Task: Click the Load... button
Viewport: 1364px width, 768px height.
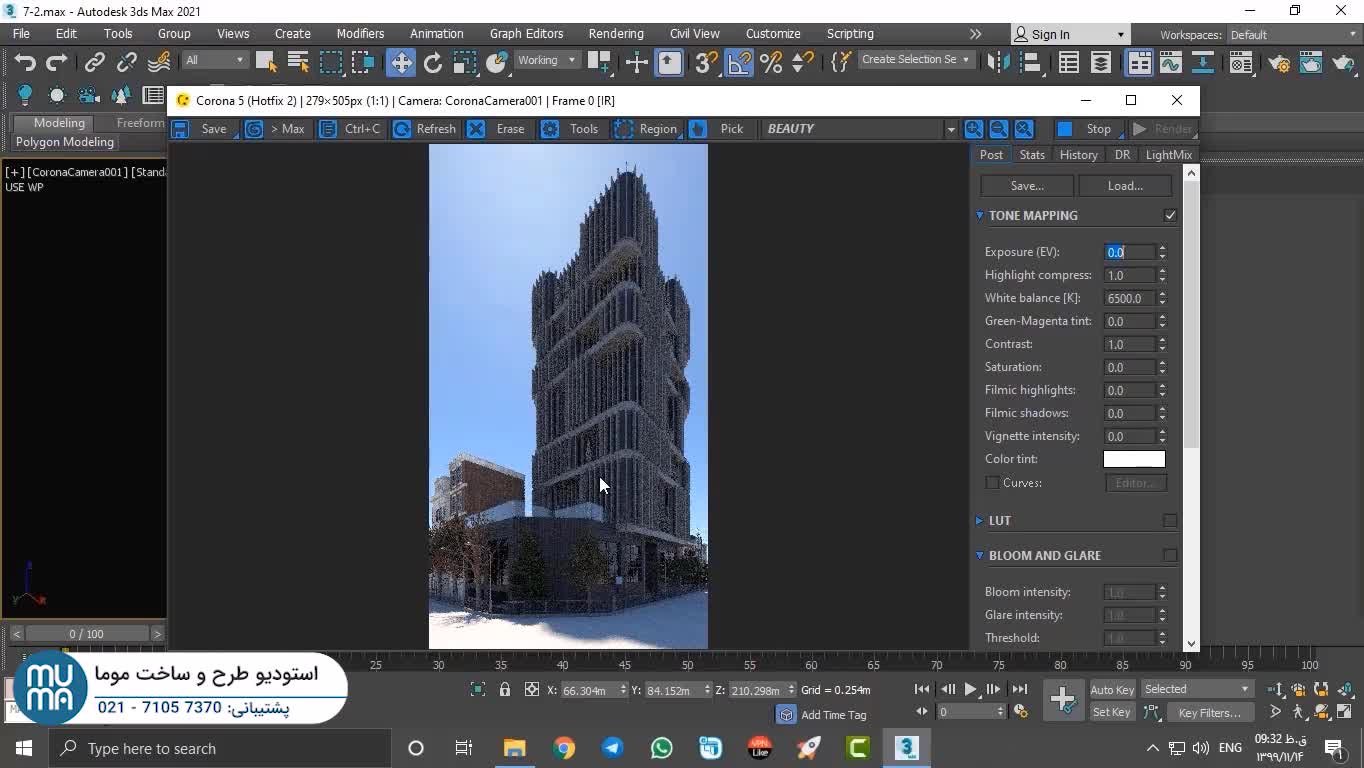Action: click(1125, 186)
